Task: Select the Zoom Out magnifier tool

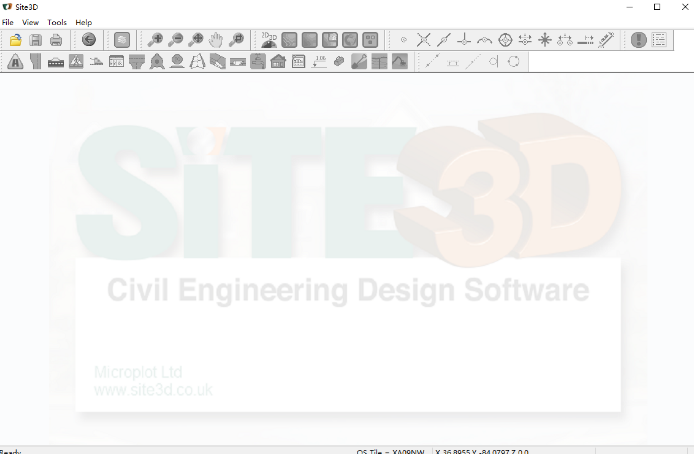Action: [x=175, y=40]
